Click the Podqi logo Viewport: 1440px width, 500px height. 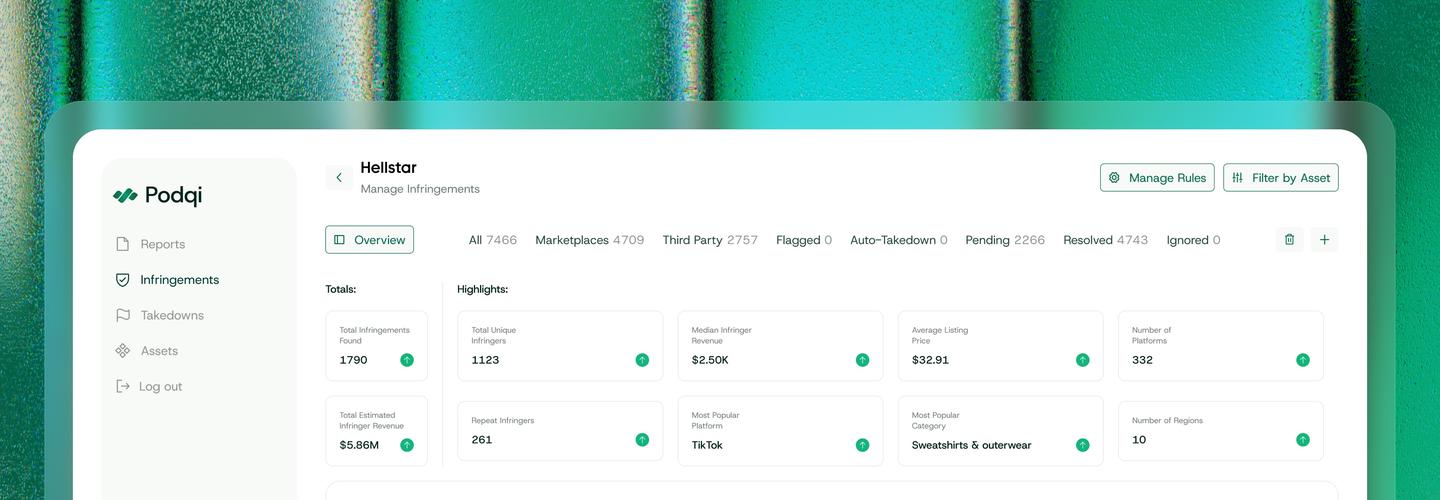(158, 196)
